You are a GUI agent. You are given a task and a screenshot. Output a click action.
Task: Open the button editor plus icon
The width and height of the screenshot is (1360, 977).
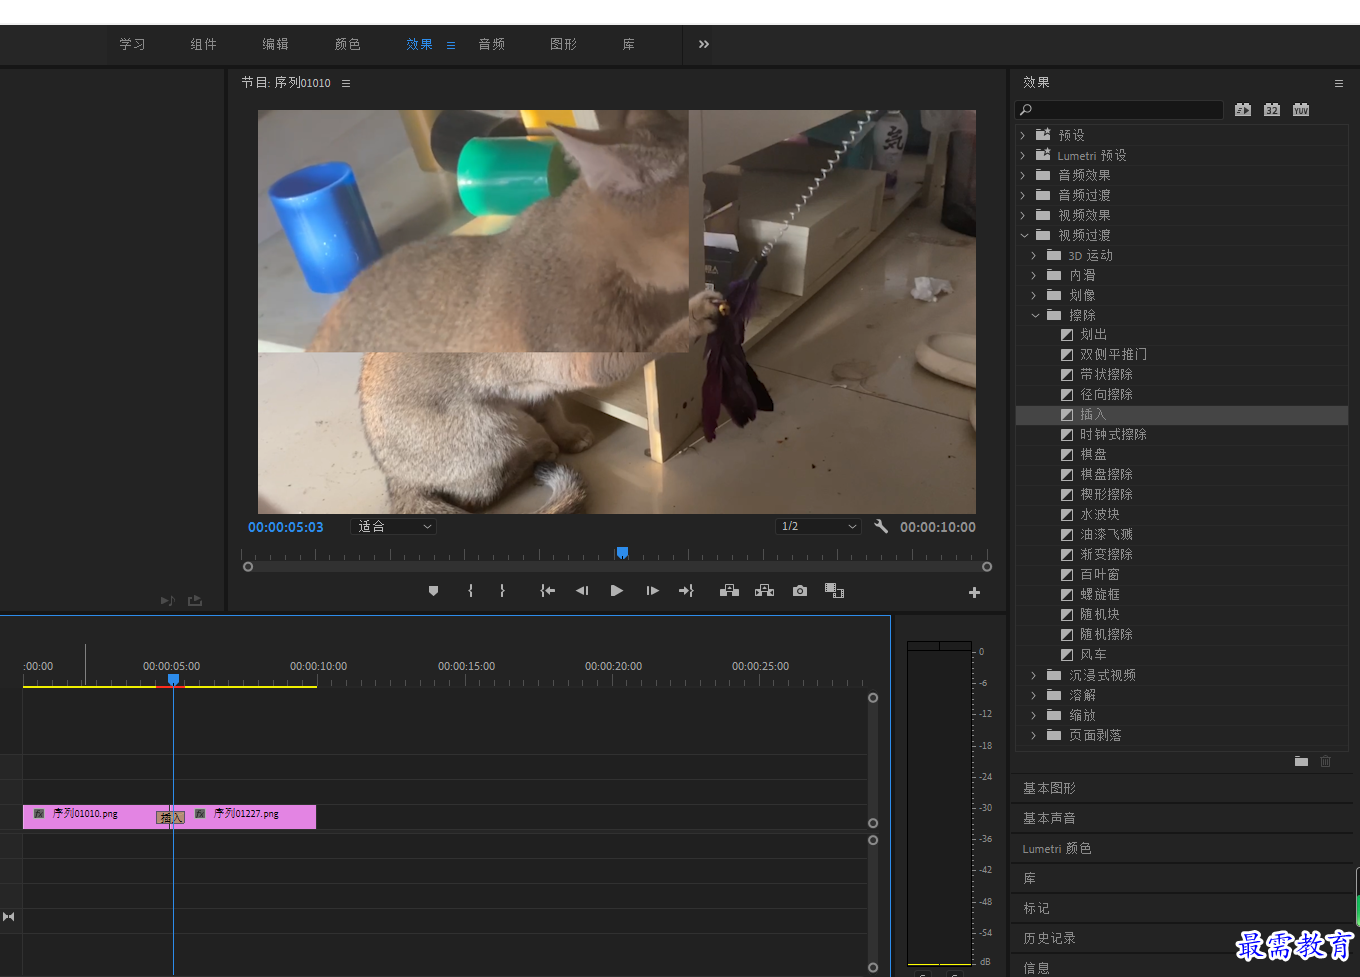[974, 593]
